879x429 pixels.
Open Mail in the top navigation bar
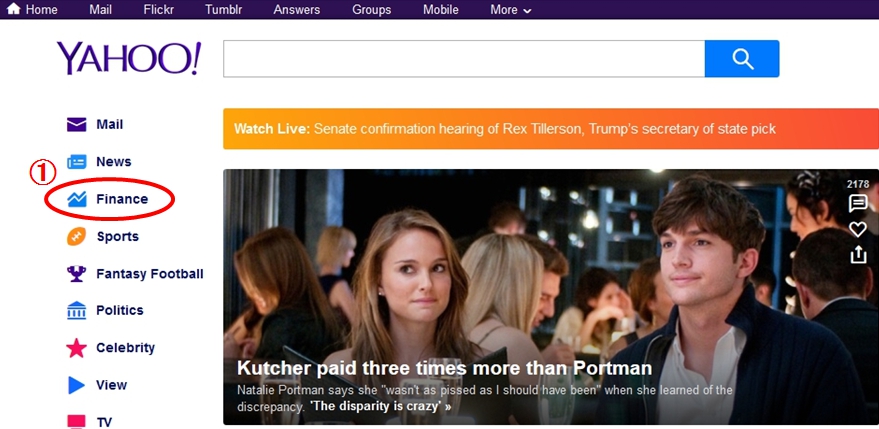[x=100, y=10]
